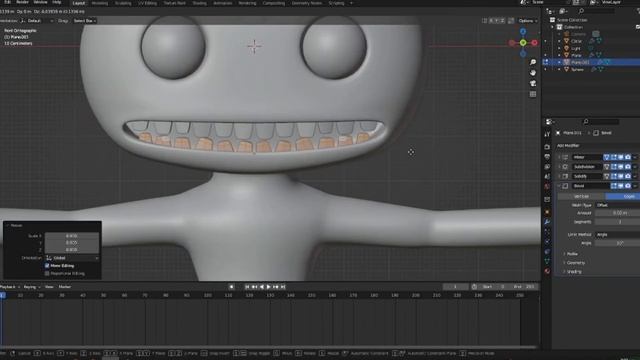
Task: Switch perspective/orthographic grid icon in viewport
Action: pyautogui.click(x=533, y=94)
